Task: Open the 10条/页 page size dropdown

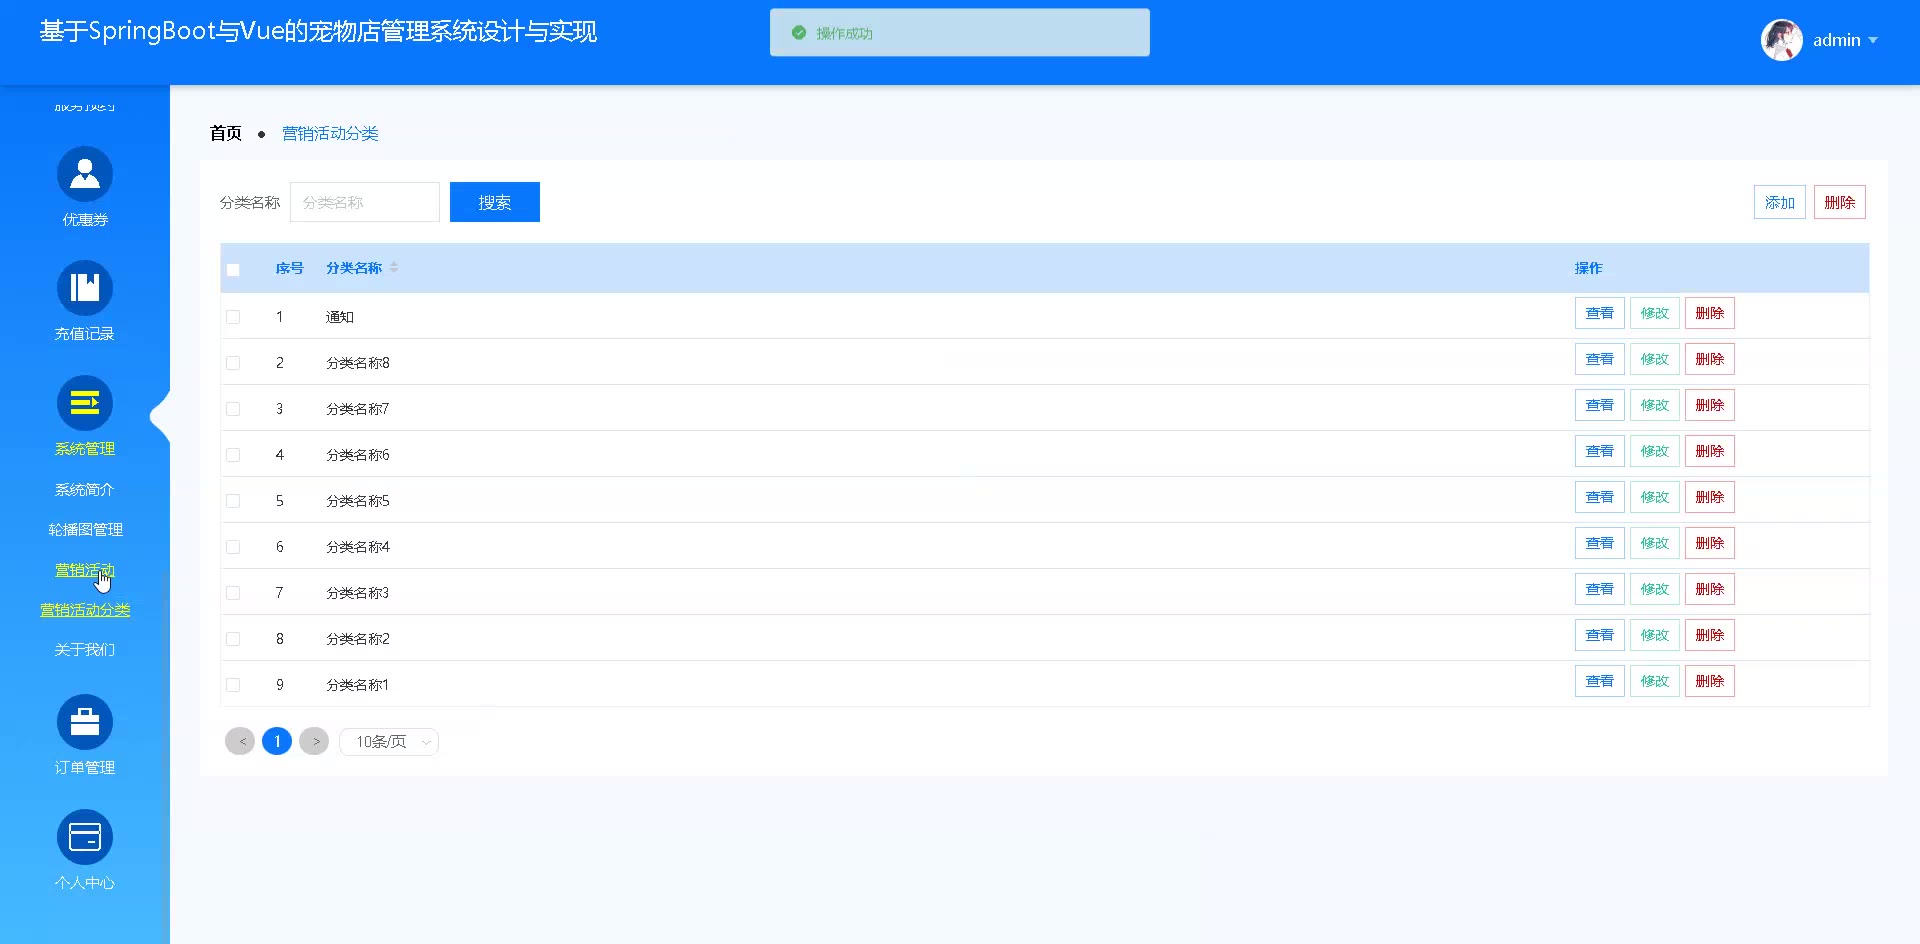Action: (x=389, y=742)
